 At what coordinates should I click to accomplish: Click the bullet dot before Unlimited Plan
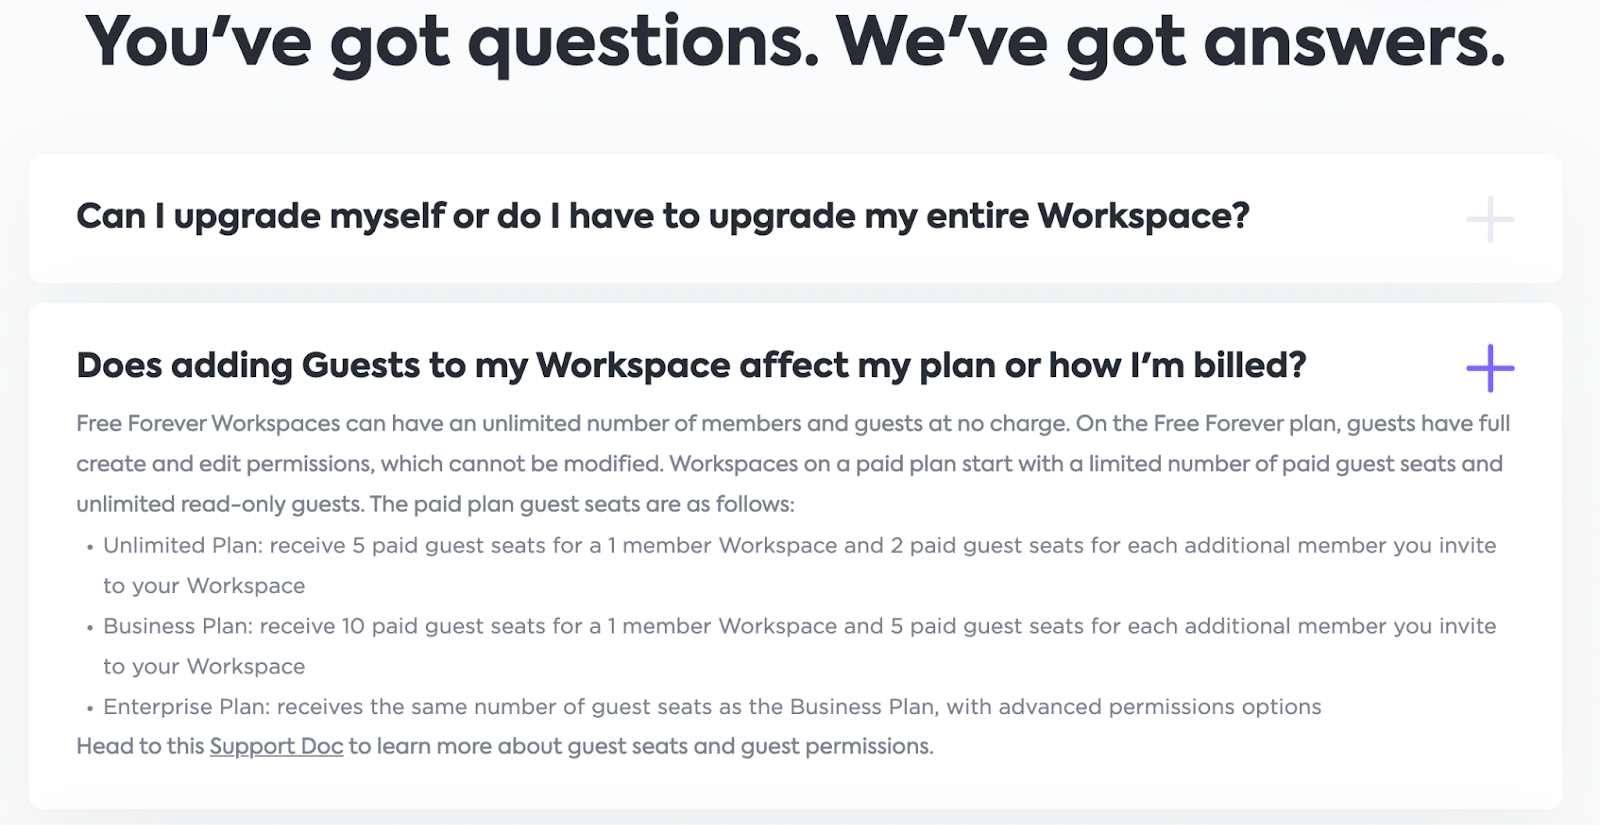coord(90,548)
